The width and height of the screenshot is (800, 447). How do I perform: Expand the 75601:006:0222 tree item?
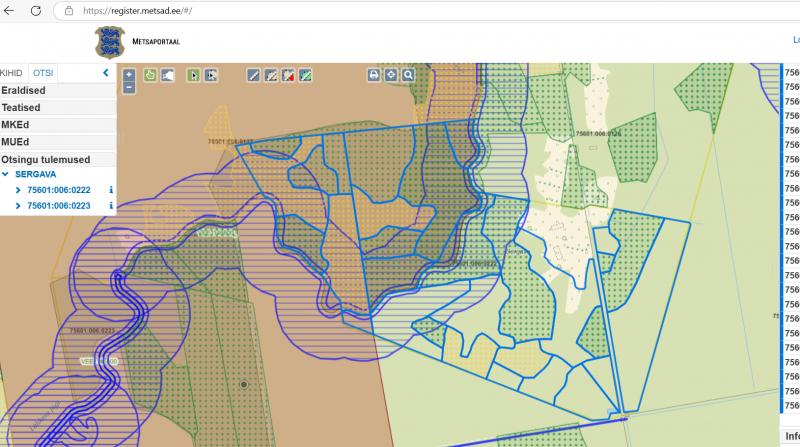(18, 190)
